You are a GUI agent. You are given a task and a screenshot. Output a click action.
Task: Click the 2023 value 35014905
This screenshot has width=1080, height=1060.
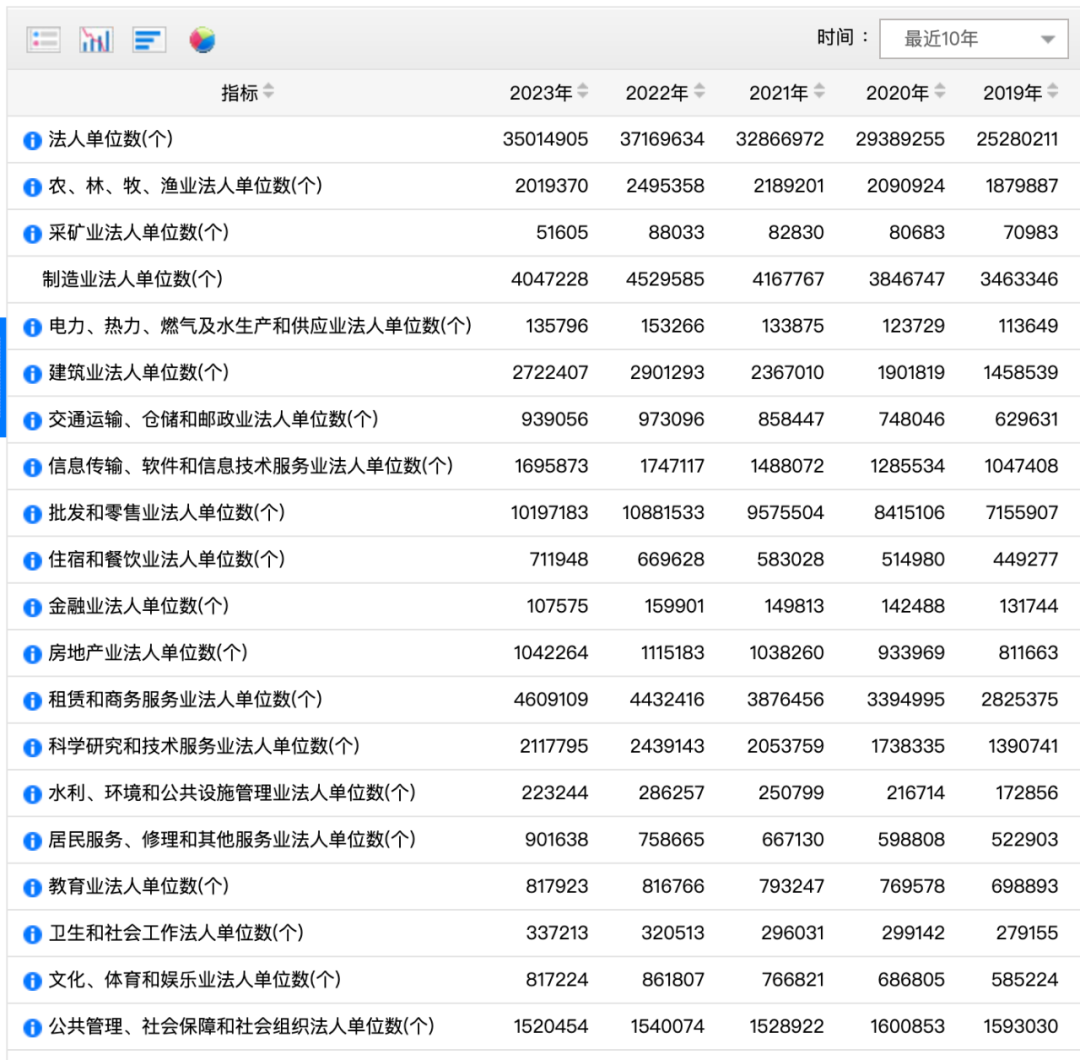pos(545,139)
